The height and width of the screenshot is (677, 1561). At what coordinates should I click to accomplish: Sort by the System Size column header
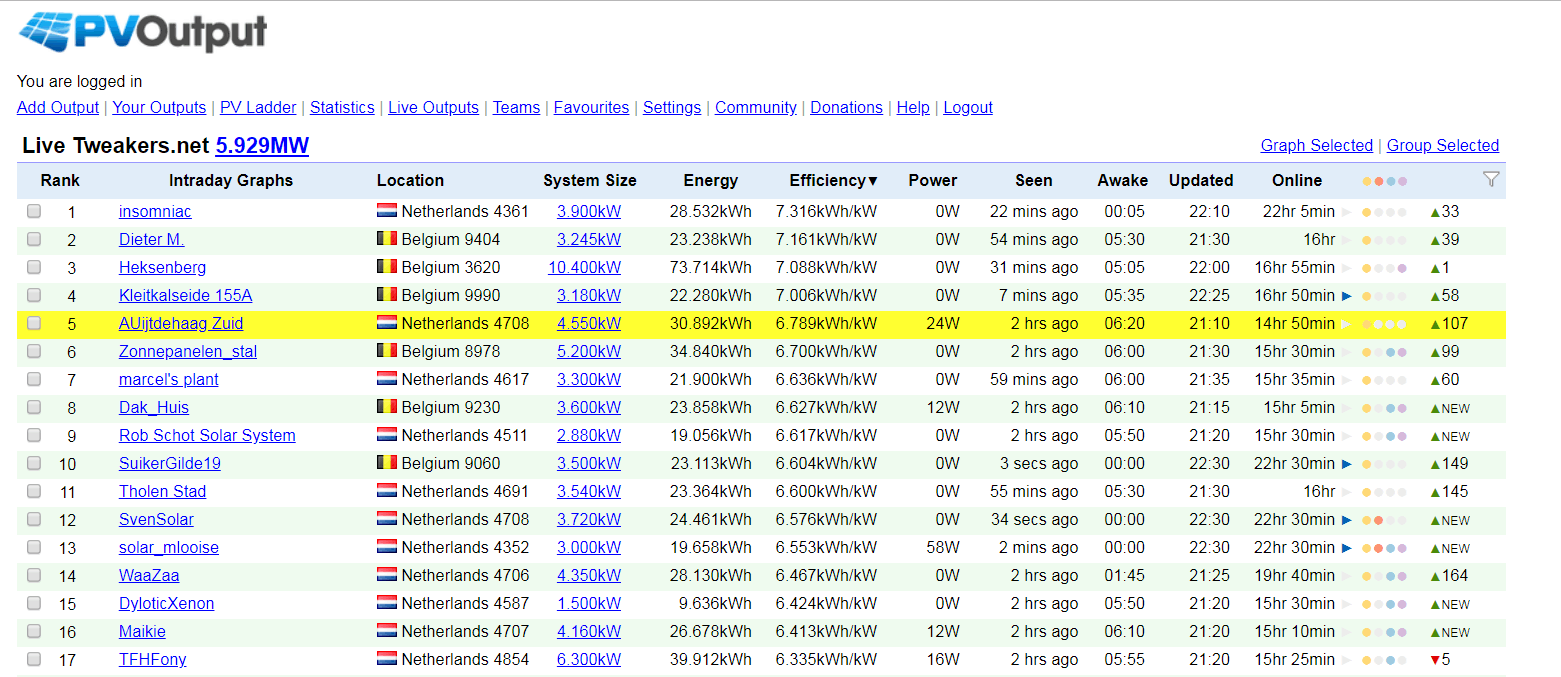tap(589, 181)
